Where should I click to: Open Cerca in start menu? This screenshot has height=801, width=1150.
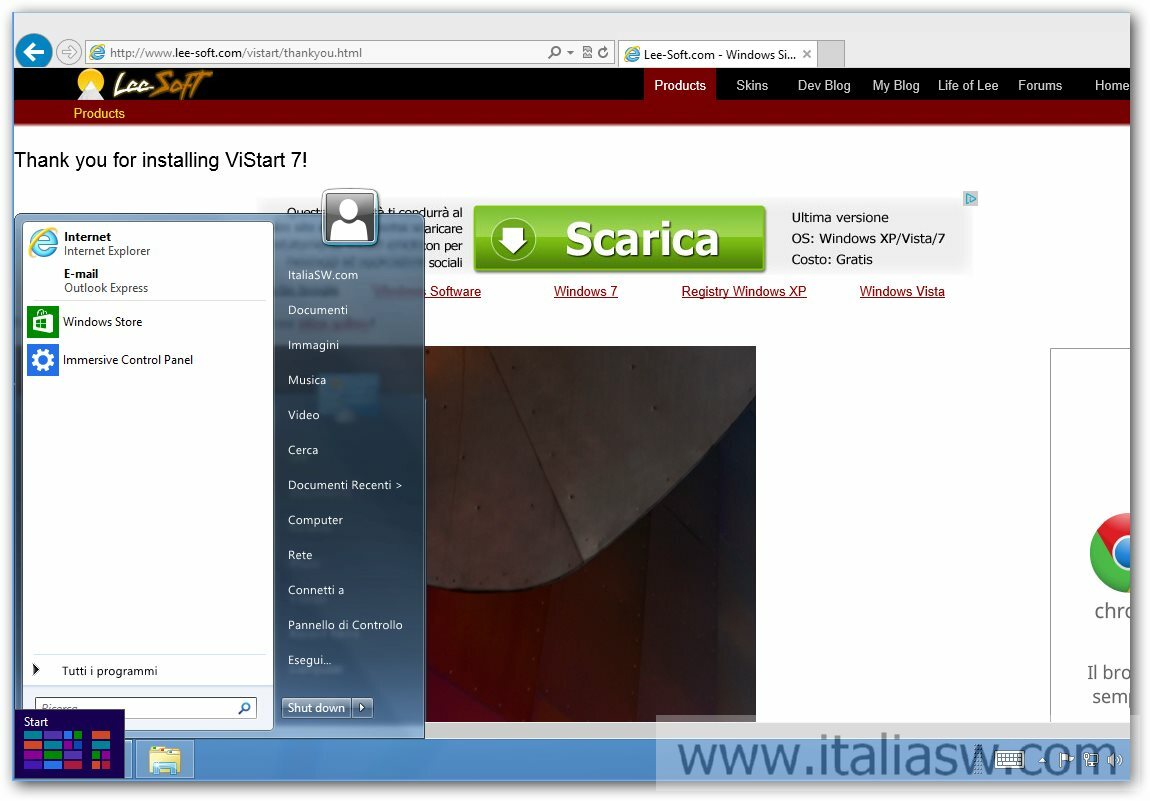[302, 450]
